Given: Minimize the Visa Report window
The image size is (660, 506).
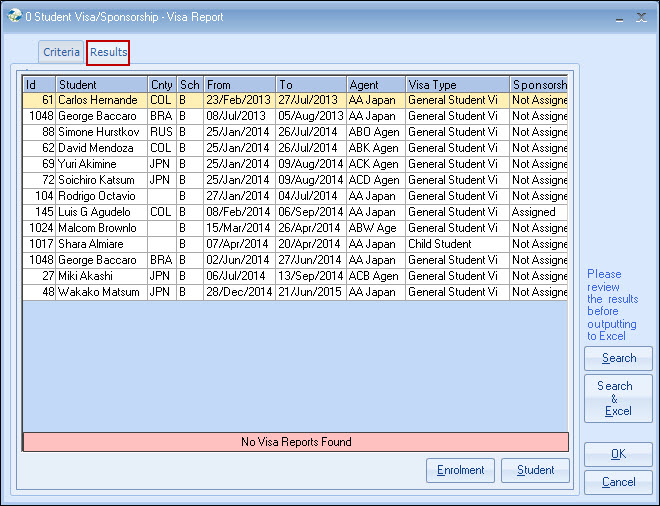Looking at the screenshot, I should coord(621,17).
